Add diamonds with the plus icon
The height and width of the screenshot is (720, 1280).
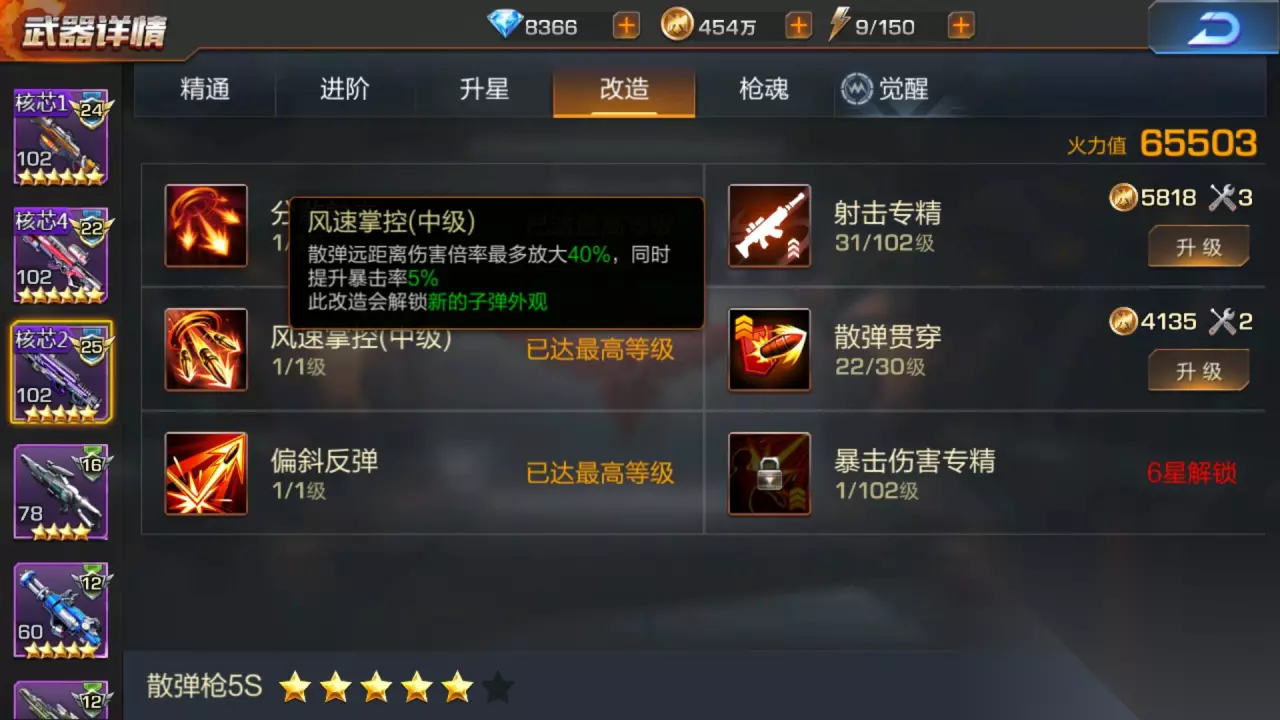point(626,26)
